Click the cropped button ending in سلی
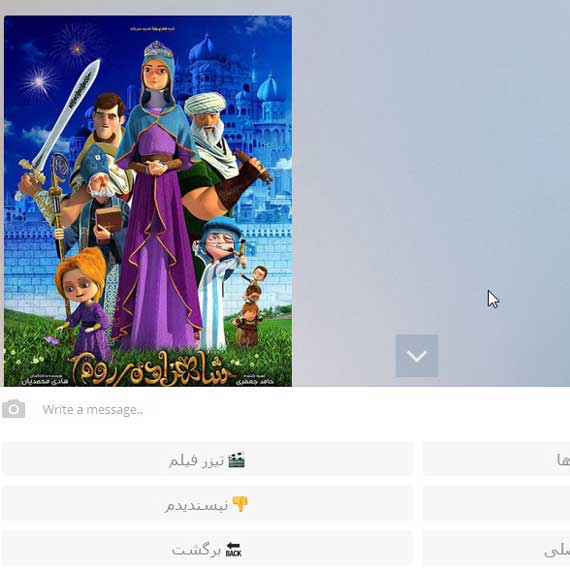The width and height of the screenshot is (570, 570). tap(497, 549)
